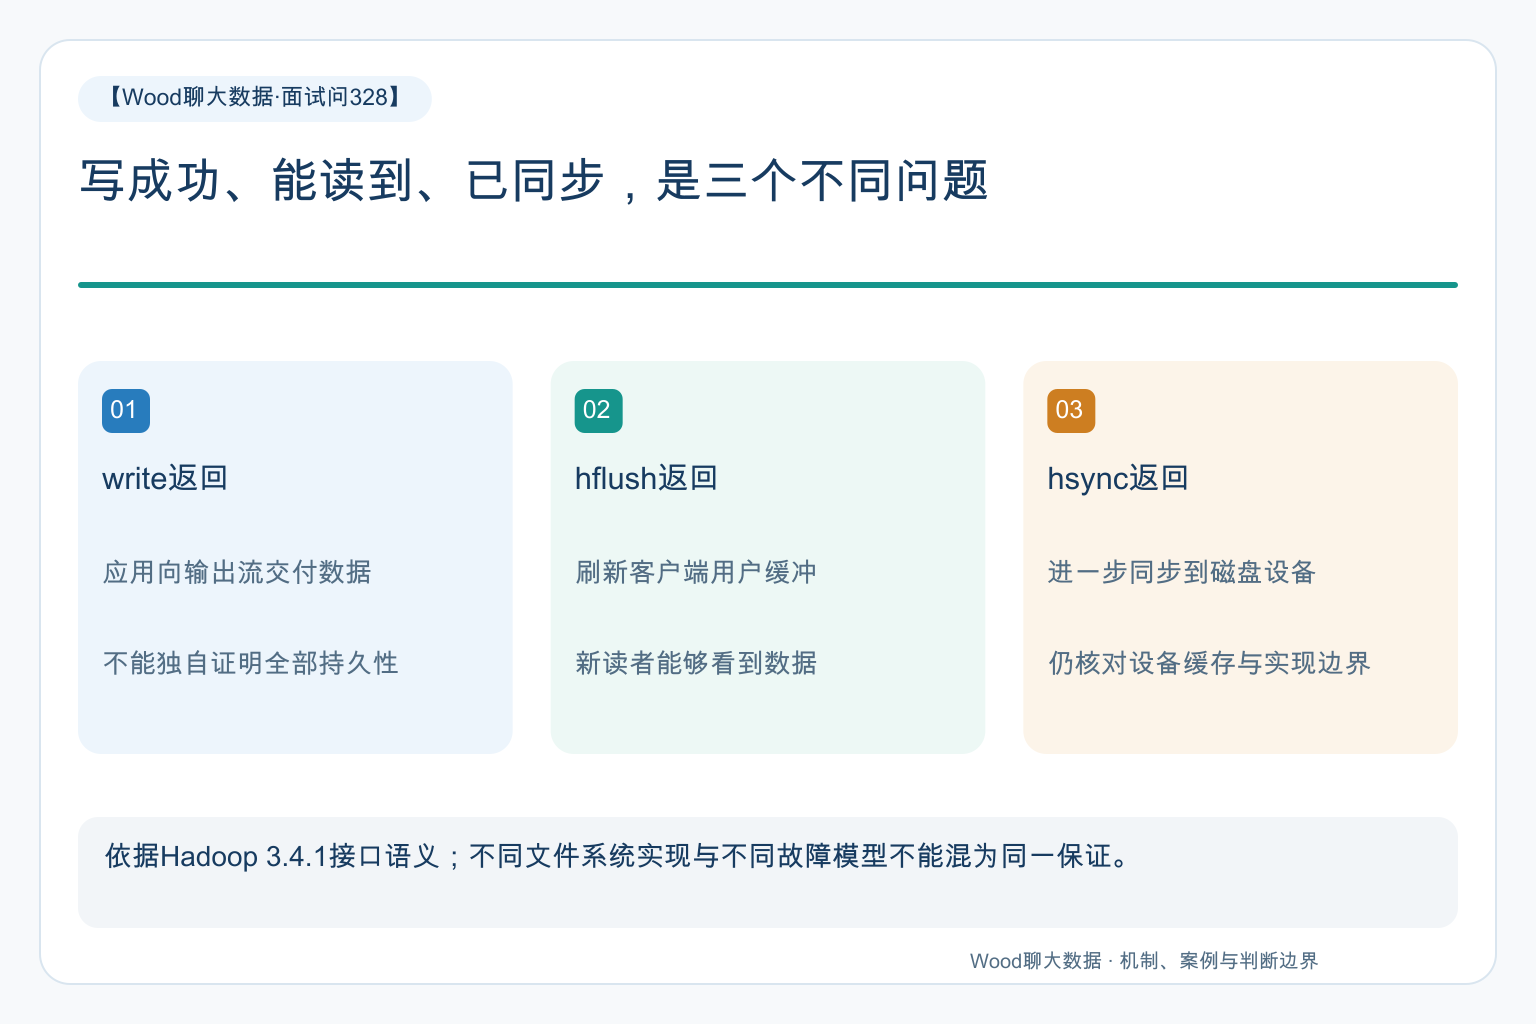The height and width of the screenshot is (1024, 1536).
Task: Click the line 进一步同步到磁盘设备
Action: click(x=1182, y=572)
